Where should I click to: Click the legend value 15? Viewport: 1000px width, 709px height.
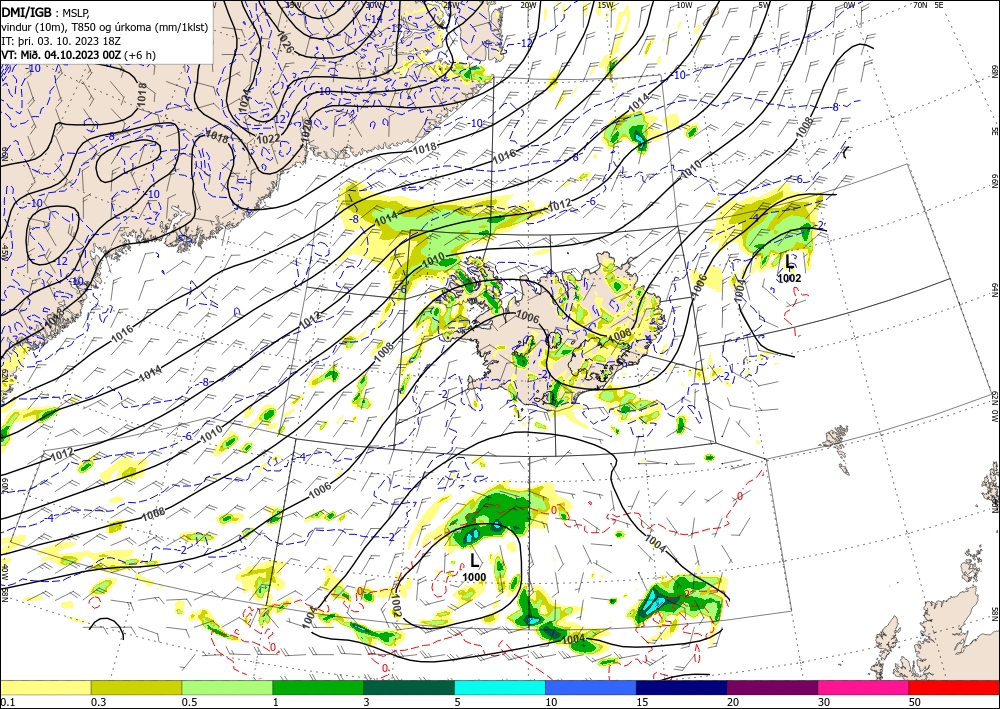[x=642, y=702]
